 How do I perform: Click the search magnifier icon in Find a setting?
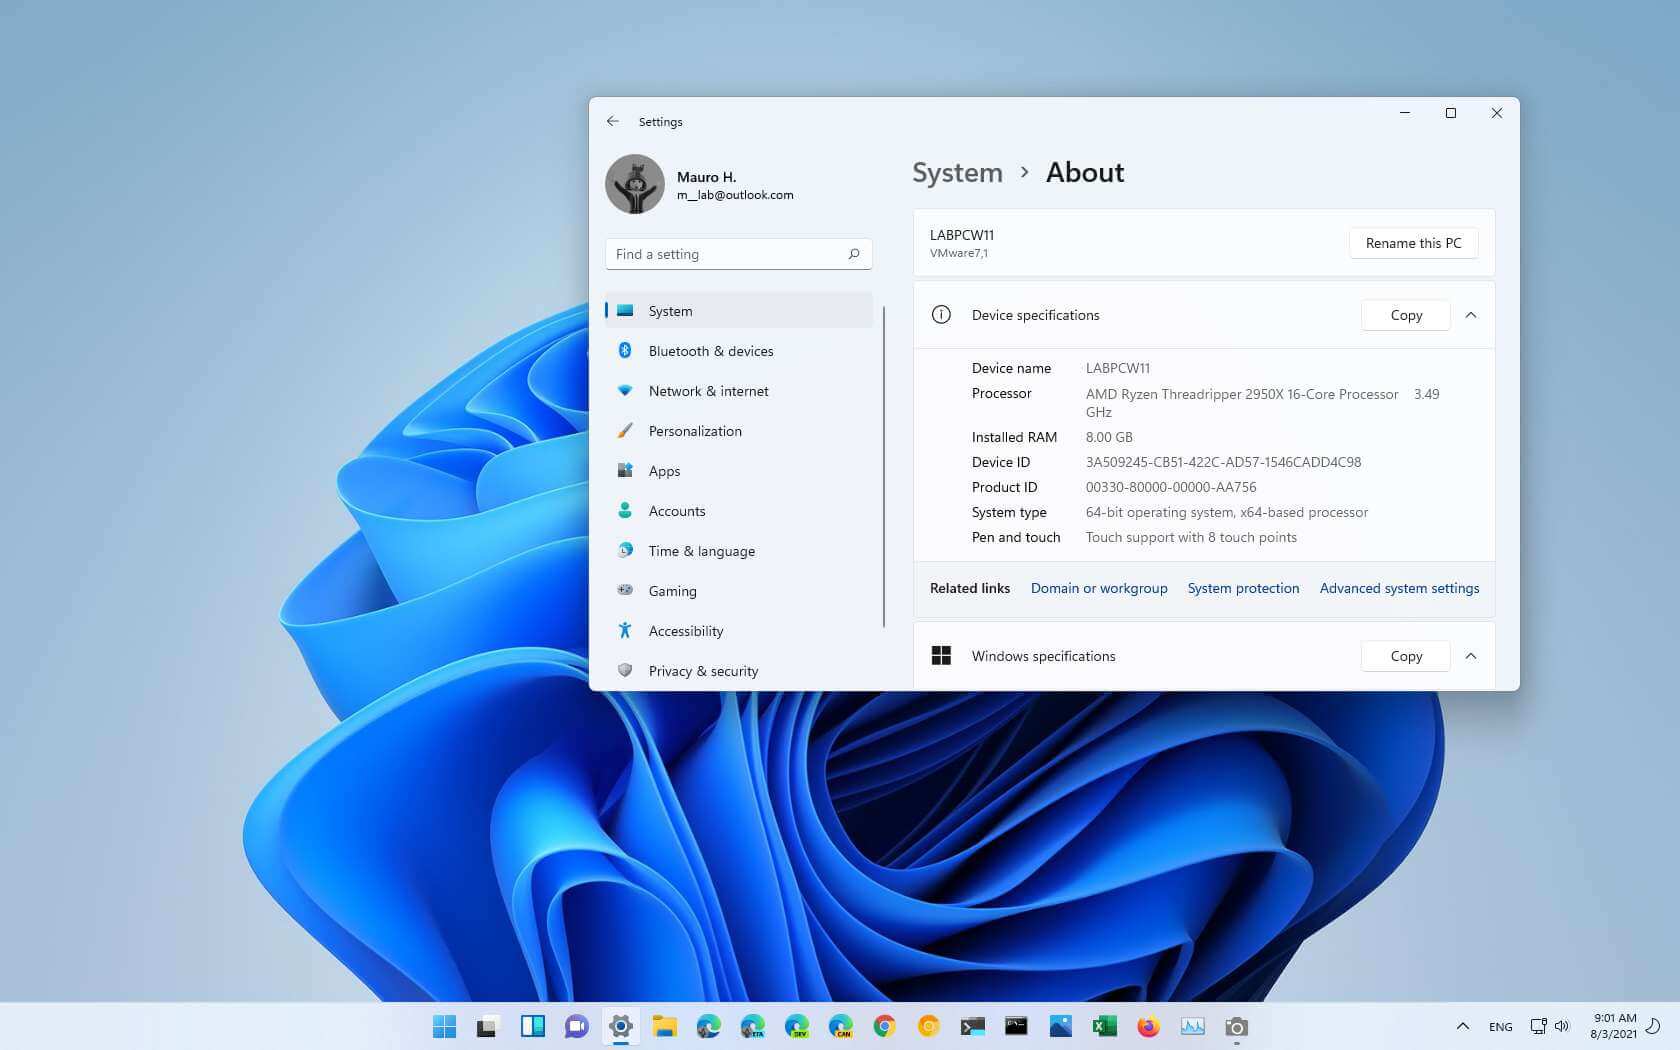pyautogui.click(x=853, y=254)
